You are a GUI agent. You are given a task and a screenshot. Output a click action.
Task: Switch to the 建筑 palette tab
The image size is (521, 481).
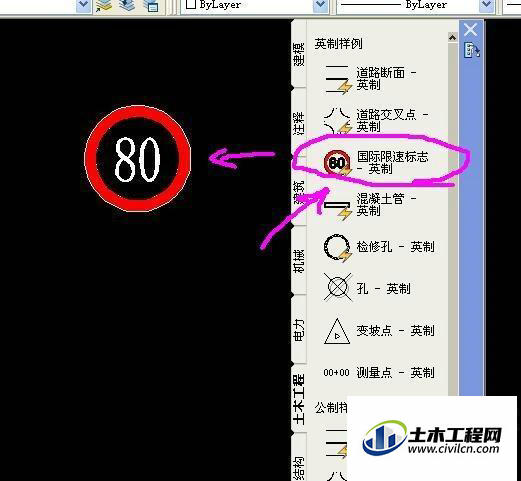point(299,193)
